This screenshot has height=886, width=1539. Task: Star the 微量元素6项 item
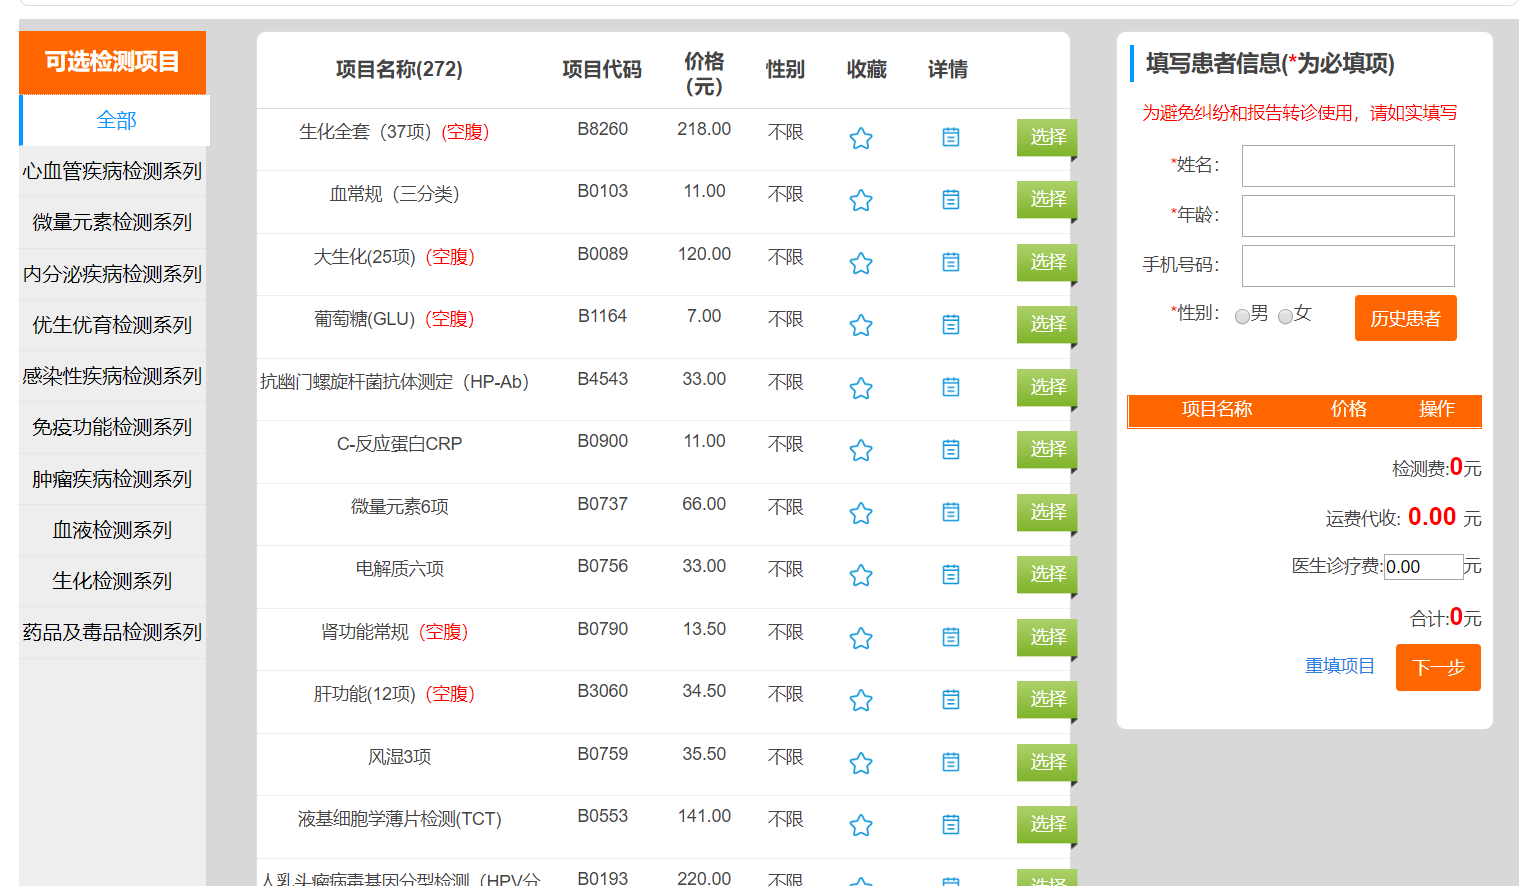pos(861,513)
